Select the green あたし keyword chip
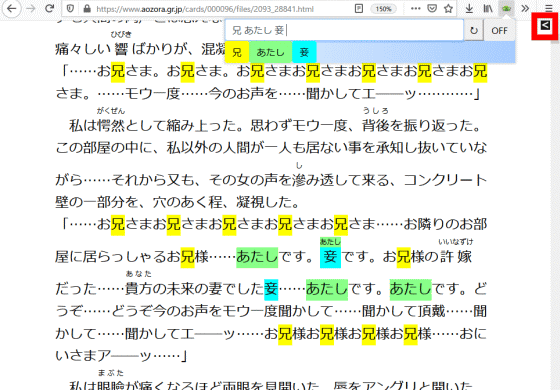 pyautogui.click(x=270, y=52)
